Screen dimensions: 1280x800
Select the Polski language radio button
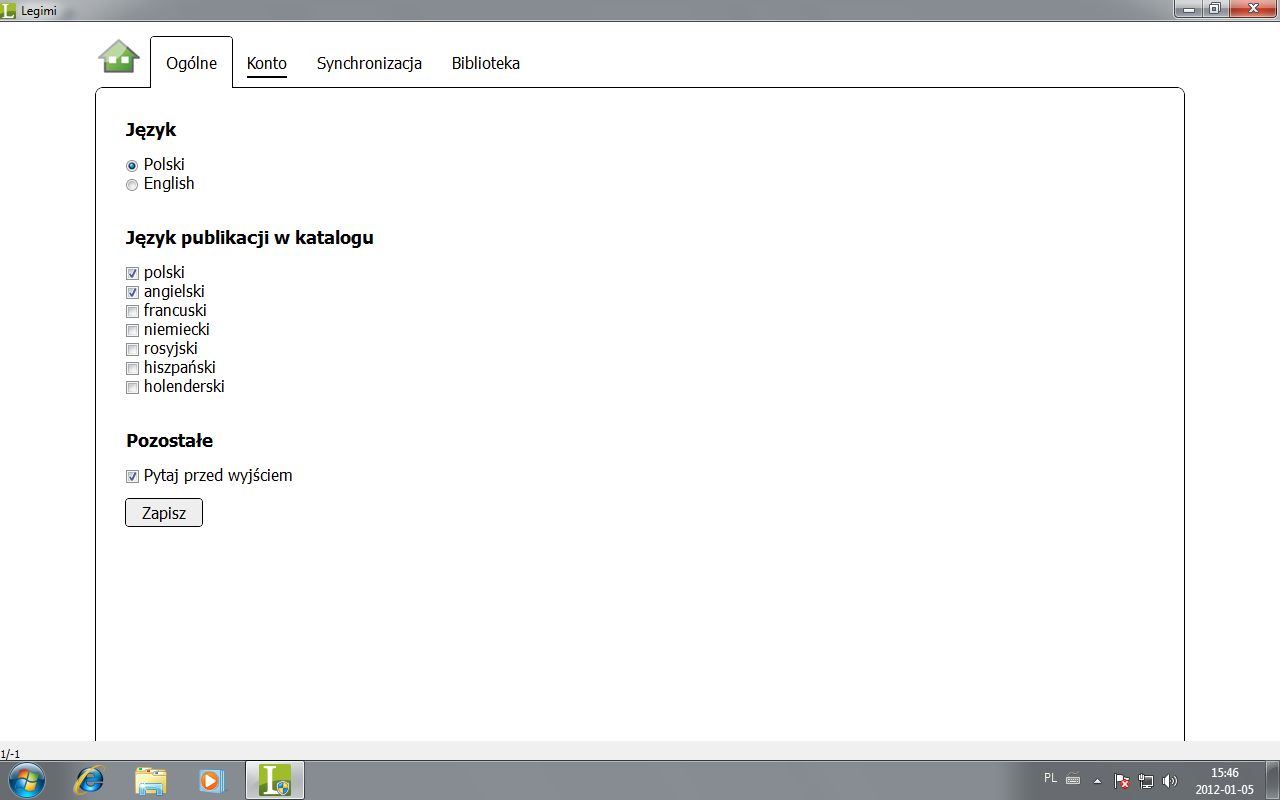(132, 166)
